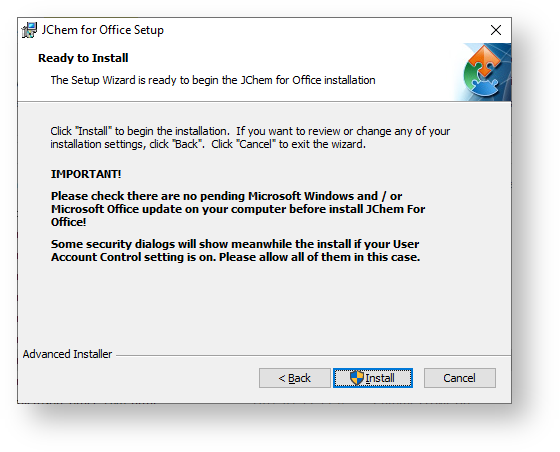Image resolution: width=560 pixels, height=452 pixels.
Task: Click the separator line beside Advanced Installer
Action: click(x=313, y=355)
